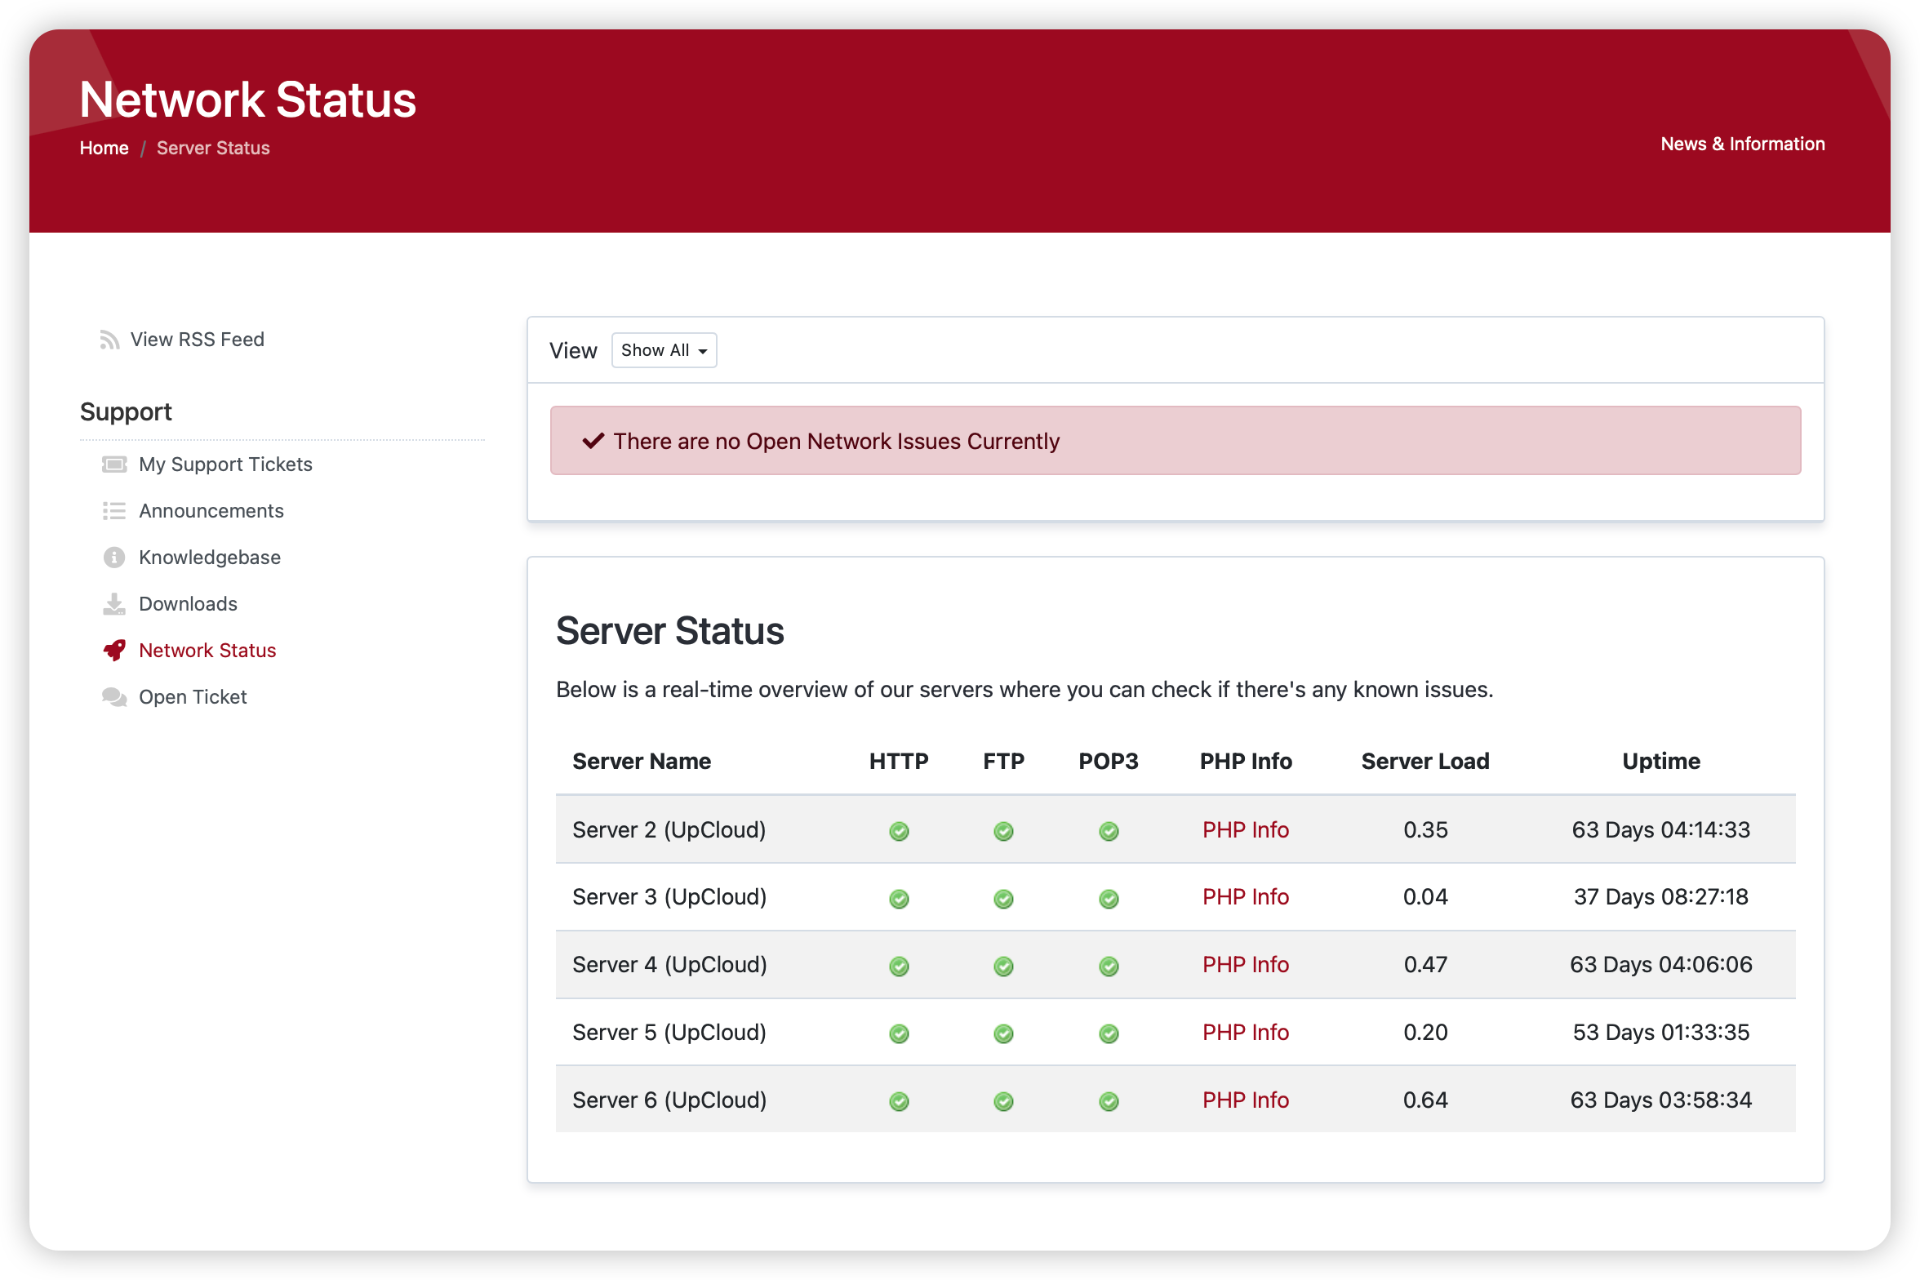
Task: Open the Show All view dropdown
Action: coord(664,350)
